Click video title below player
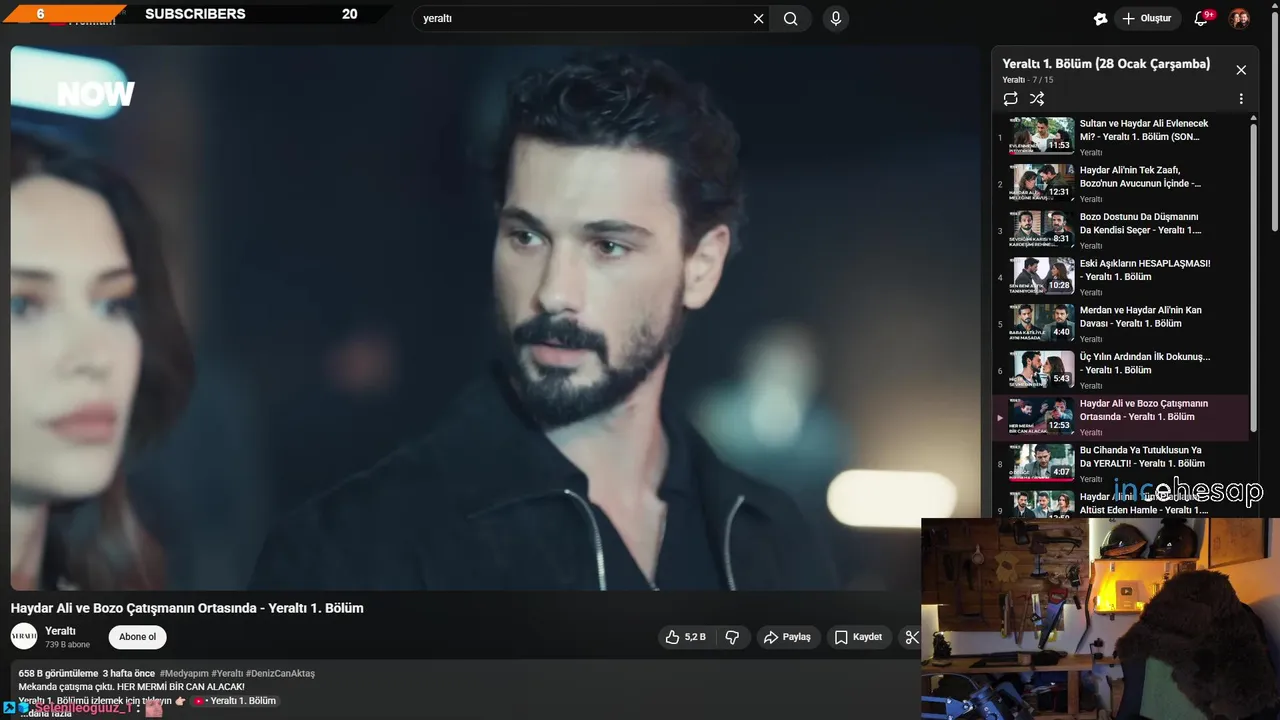 [x=187, y=608]
